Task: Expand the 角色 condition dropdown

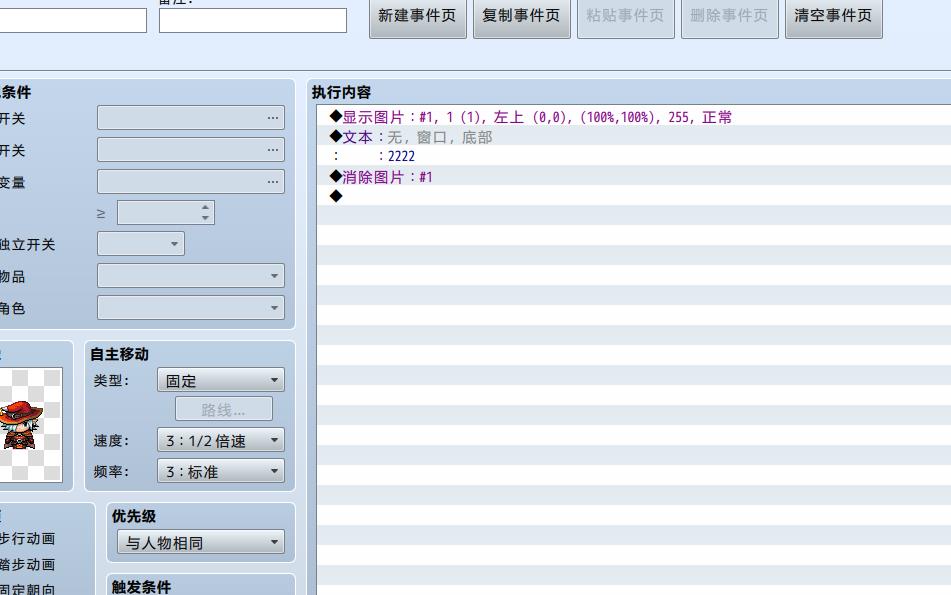Action: pyautogui.click(x=190, y=308)
